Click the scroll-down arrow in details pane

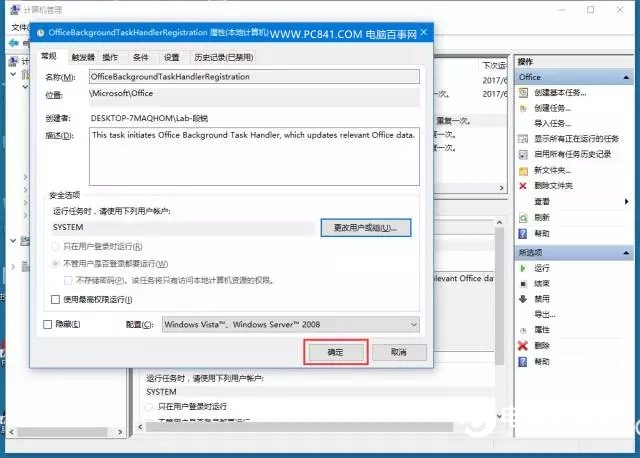(499, 416)
